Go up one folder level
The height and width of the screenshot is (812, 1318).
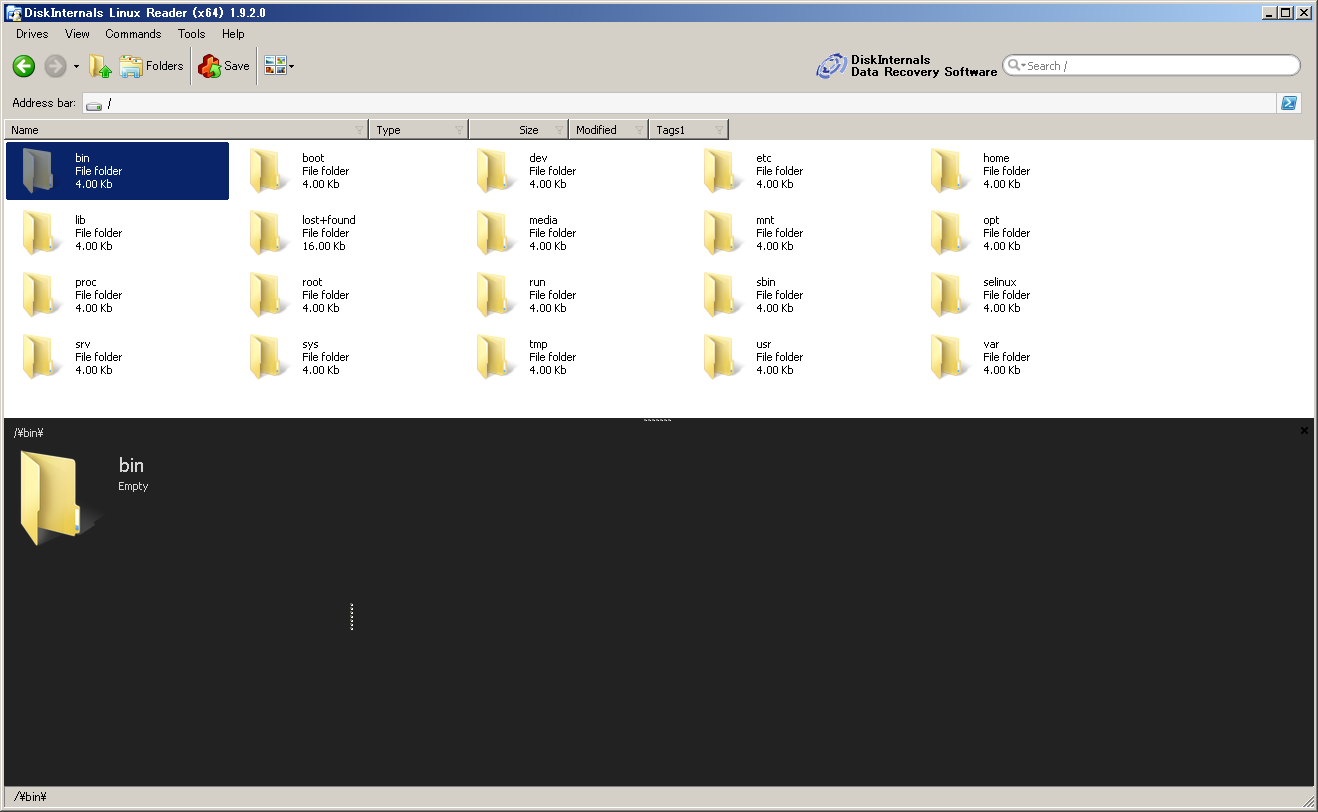point(101,66)
